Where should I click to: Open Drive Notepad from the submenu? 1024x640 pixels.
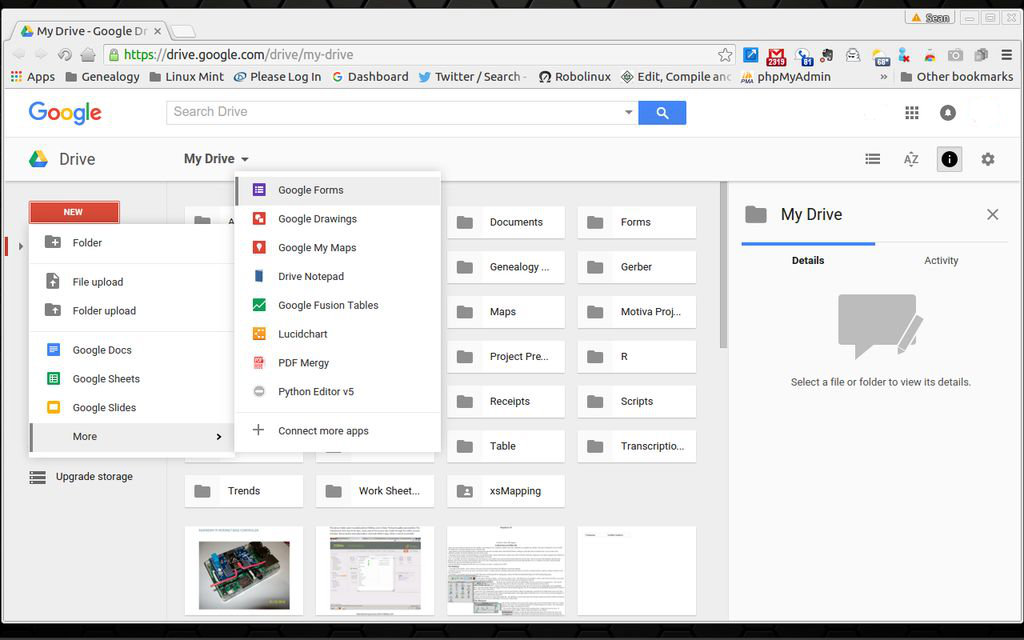(338, 276)
